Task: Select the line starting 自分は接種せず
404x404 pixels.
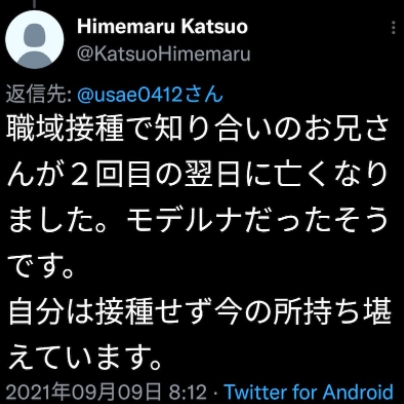Action: click(x=199, y=312)
